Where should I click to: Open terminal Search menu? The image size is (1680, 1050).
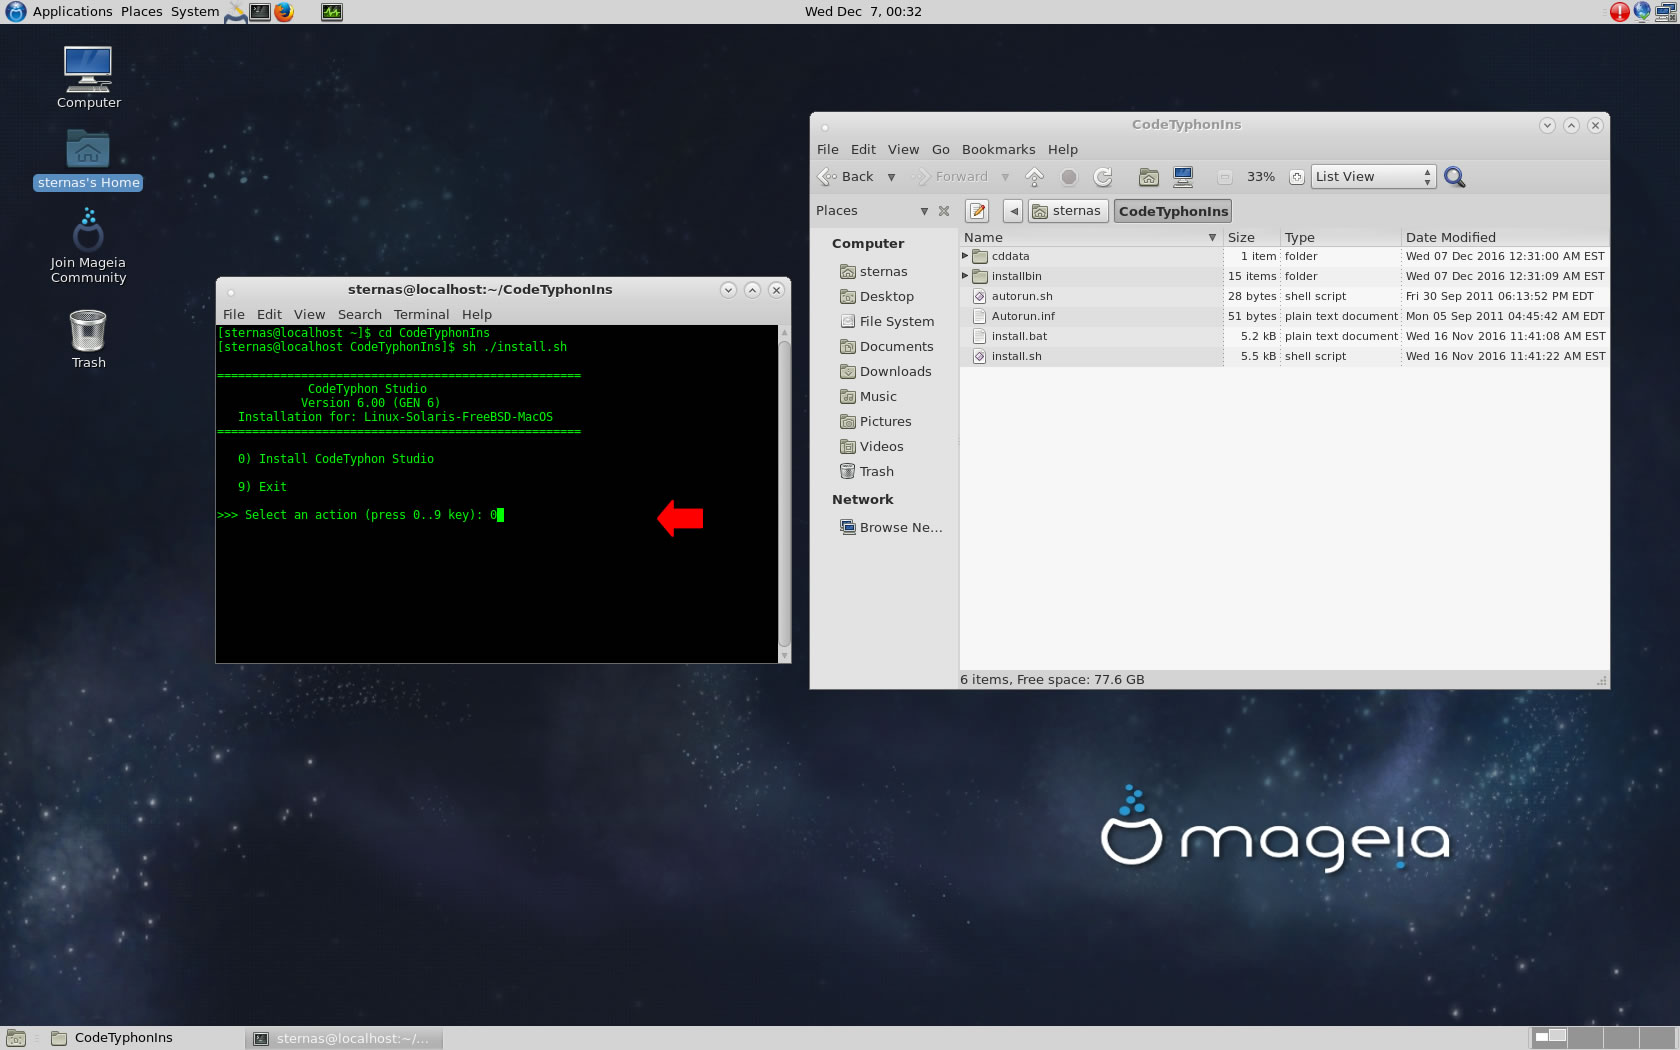click(360, 314)
